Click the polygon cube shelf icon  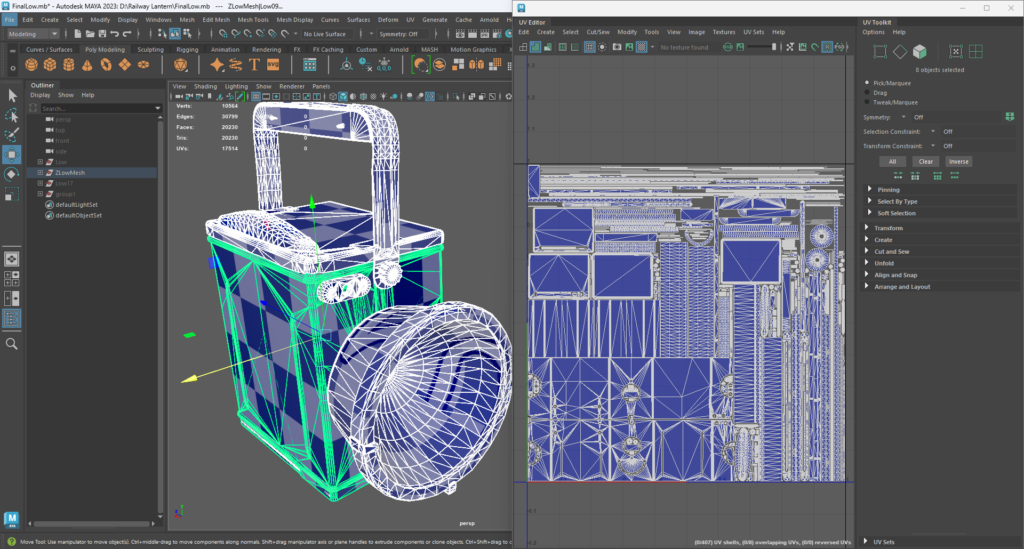tap(51, 64)
